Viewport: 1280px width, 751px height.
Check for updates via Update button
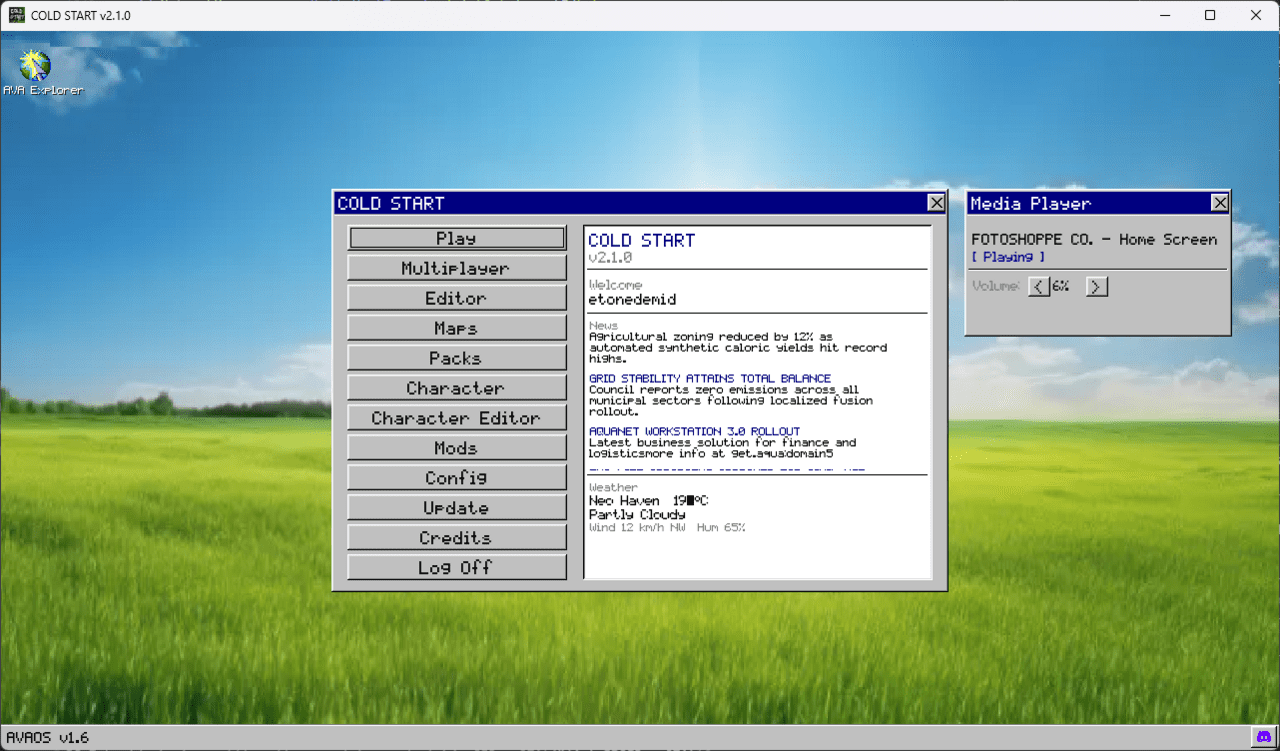point(457,508)
